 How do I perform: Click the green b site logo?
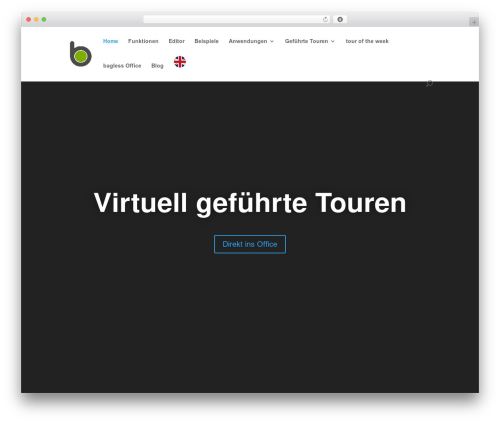click(81, 54)
